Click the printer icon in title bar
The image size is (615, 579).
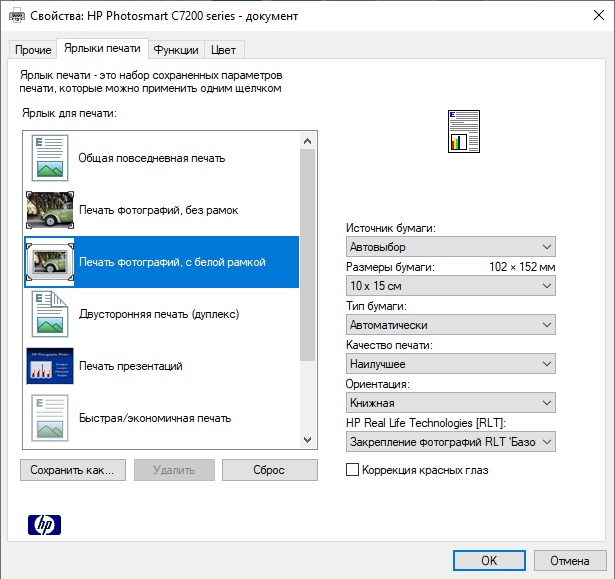[17, 16]
